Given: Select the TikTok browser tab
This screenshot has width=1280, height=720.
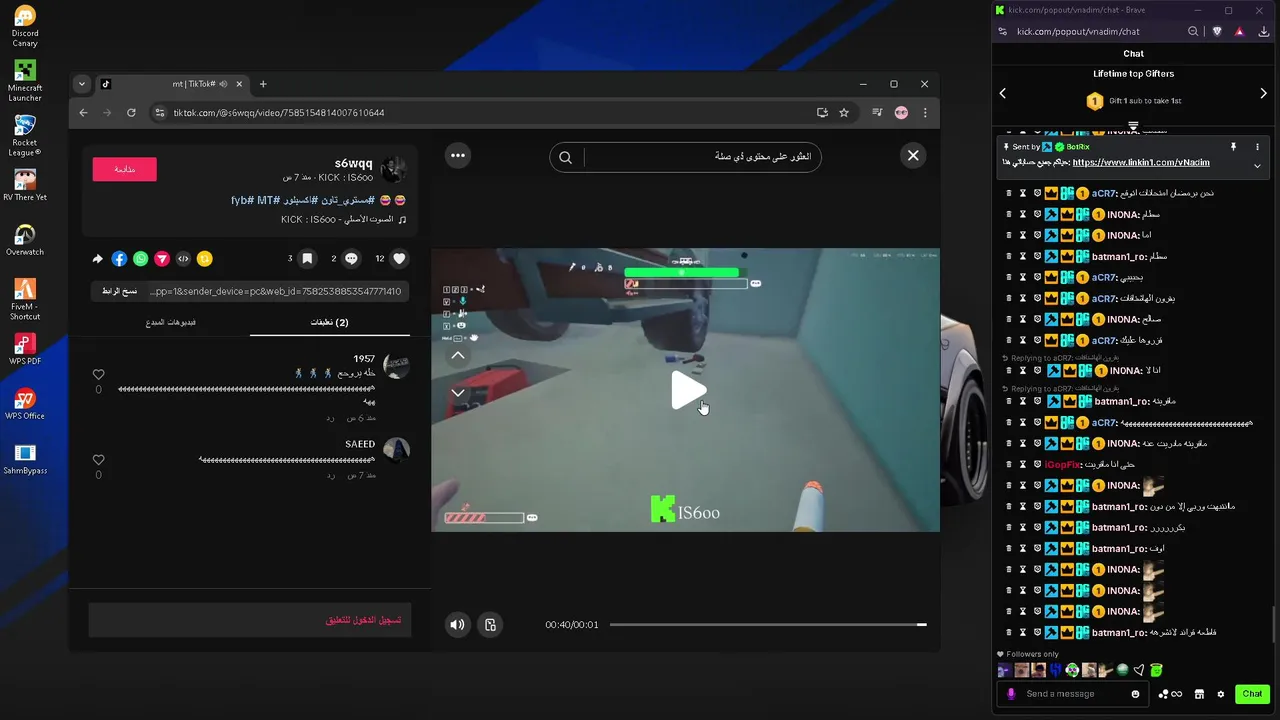Looking at the screenshot, I should (x=170, y=84).
